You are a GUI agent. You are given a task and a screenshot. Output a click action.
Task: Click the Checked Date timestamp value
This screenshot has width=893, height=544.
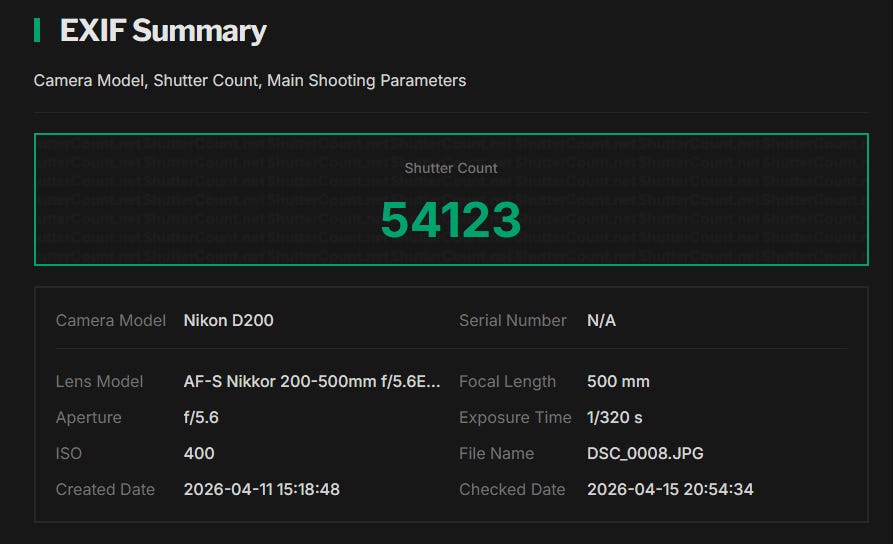[670, 489]
